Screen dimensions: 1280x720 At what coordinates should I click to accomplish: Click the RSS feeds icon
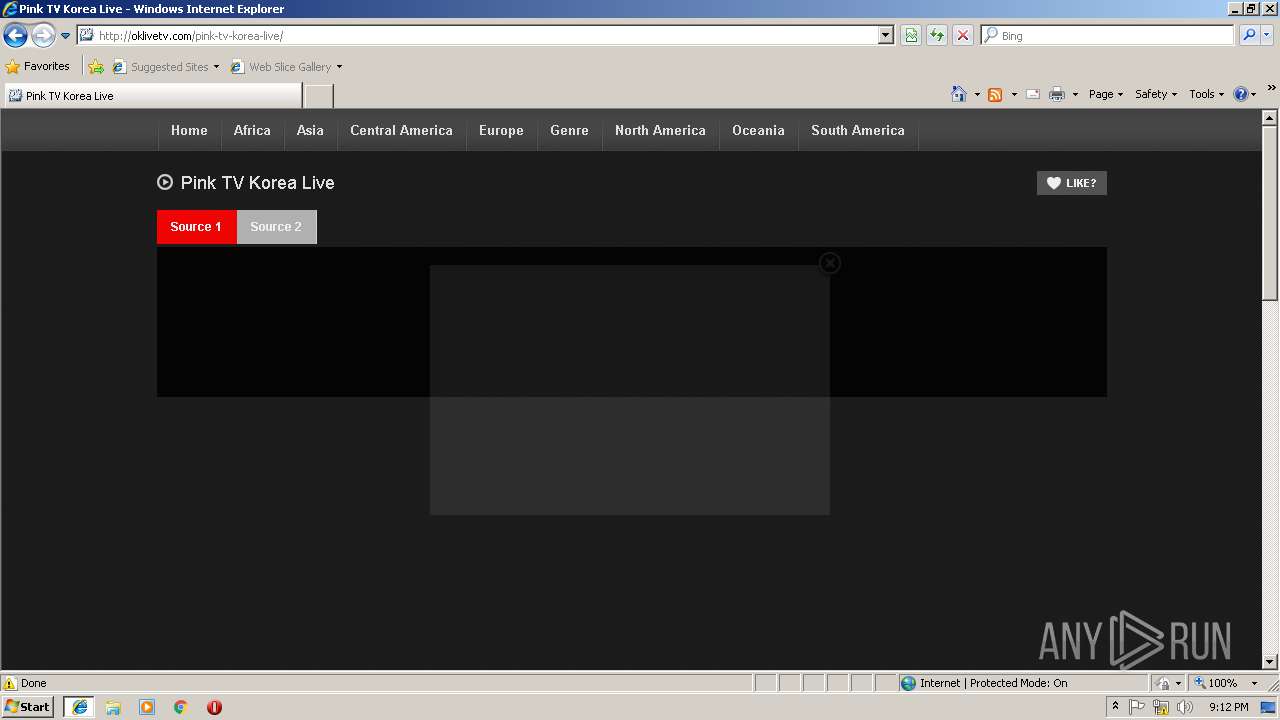pos(995,94)
